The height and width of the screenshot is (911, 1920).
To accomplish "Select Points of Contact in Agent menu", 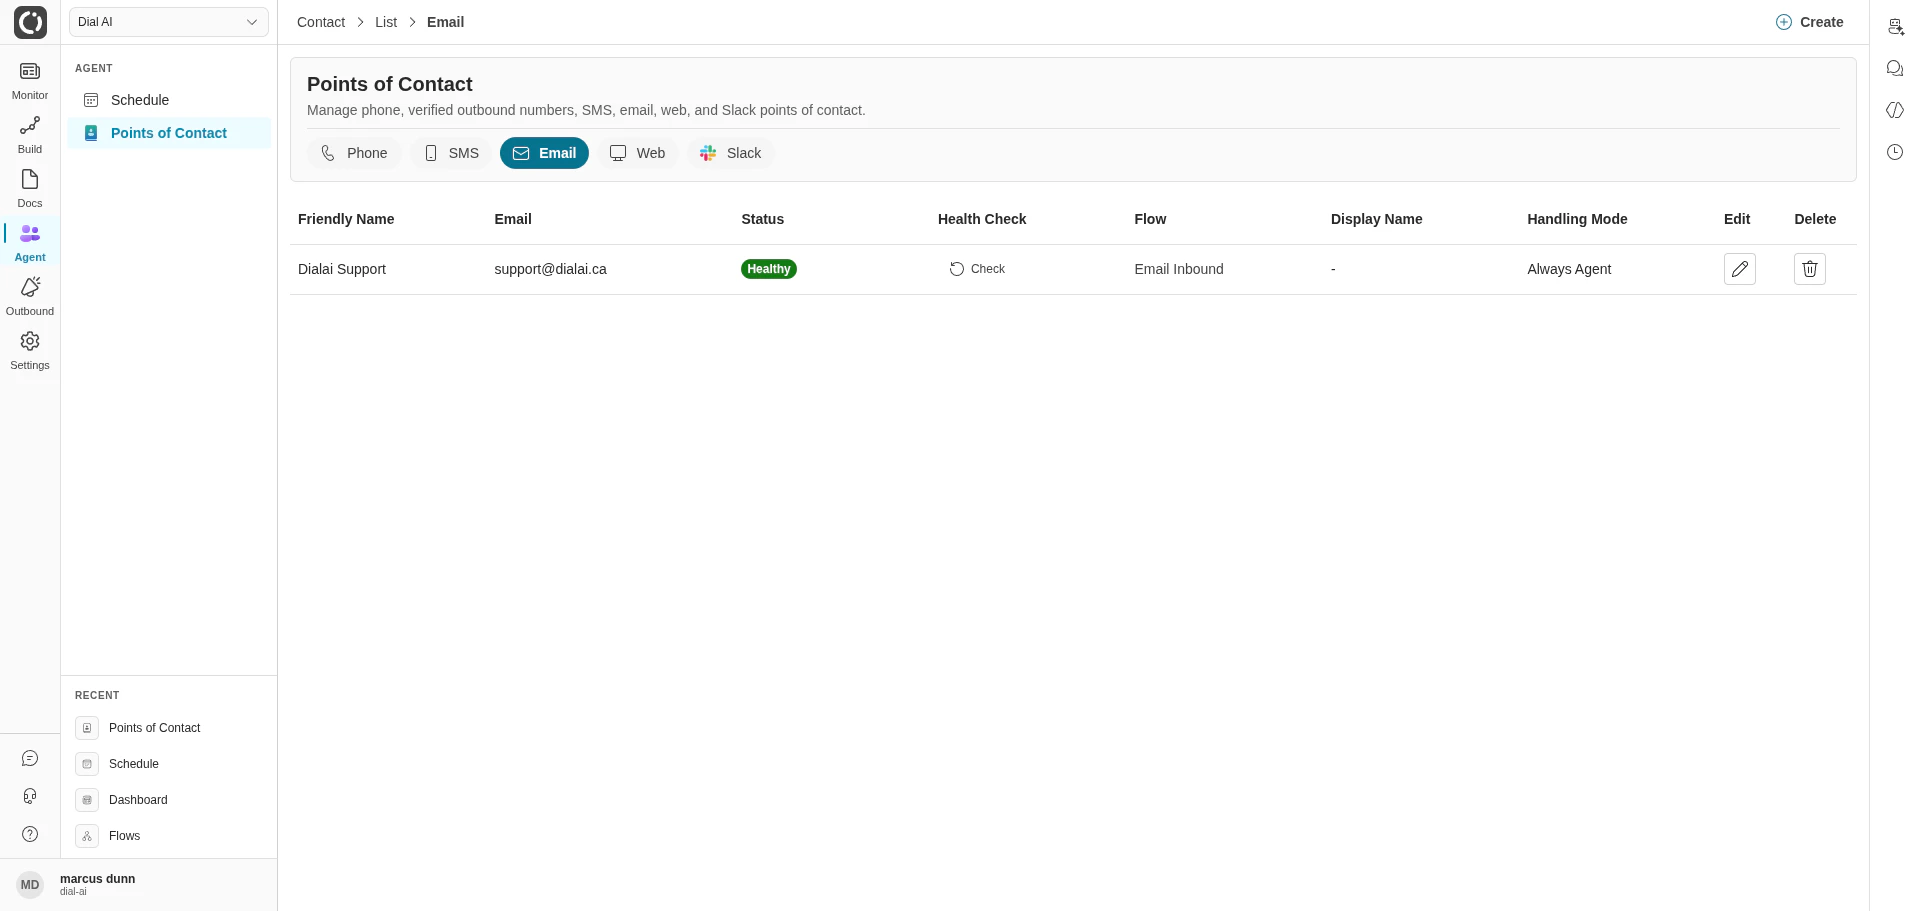I will [169, 133].
